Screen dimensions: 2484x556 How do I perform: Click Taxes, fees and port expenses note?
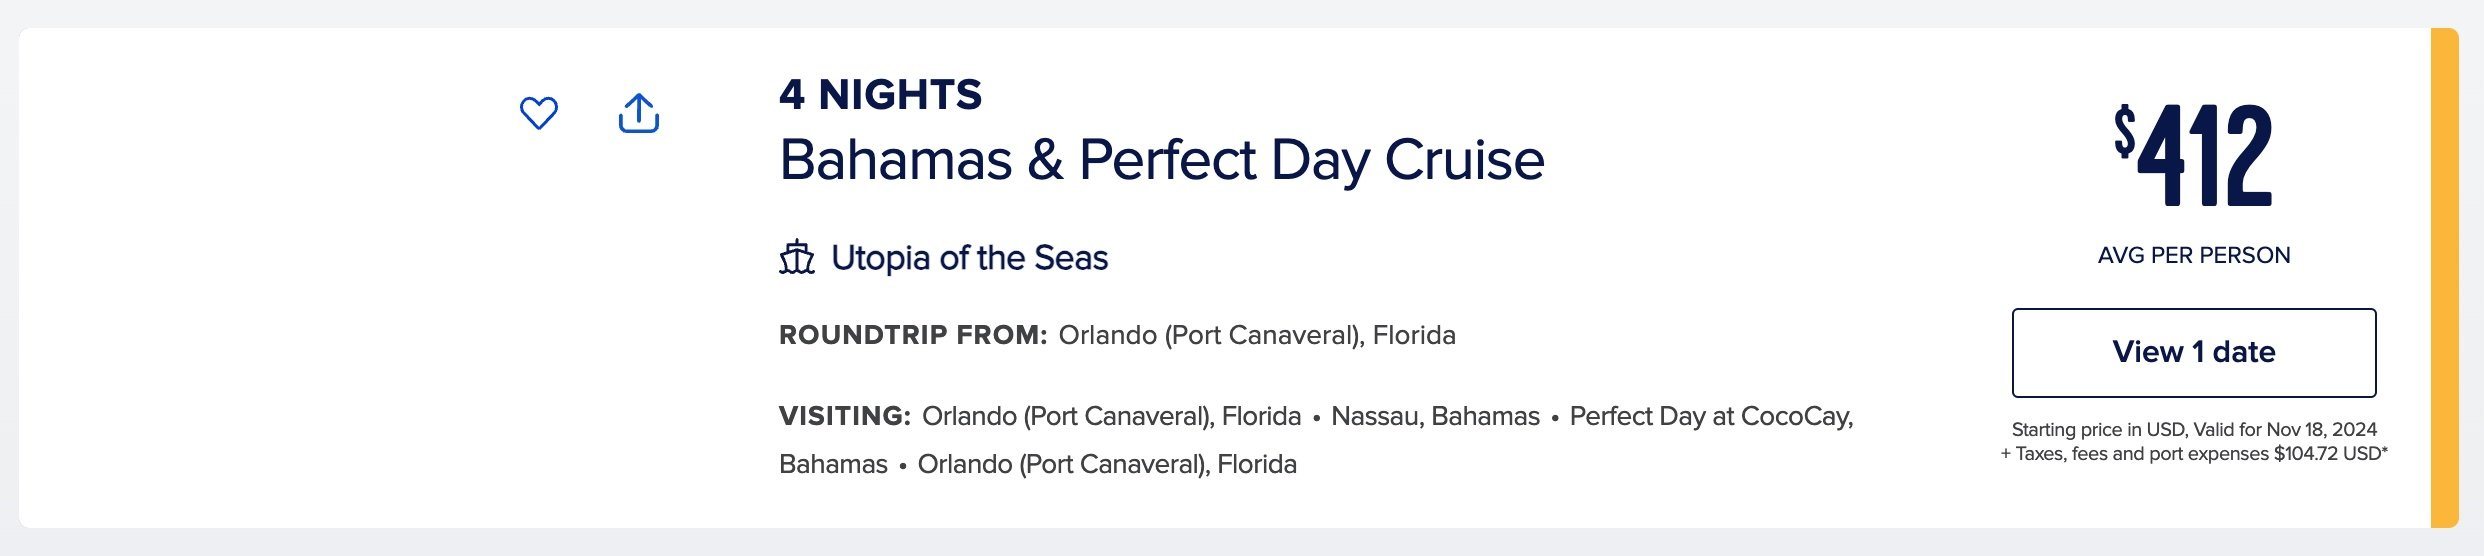2194,454
